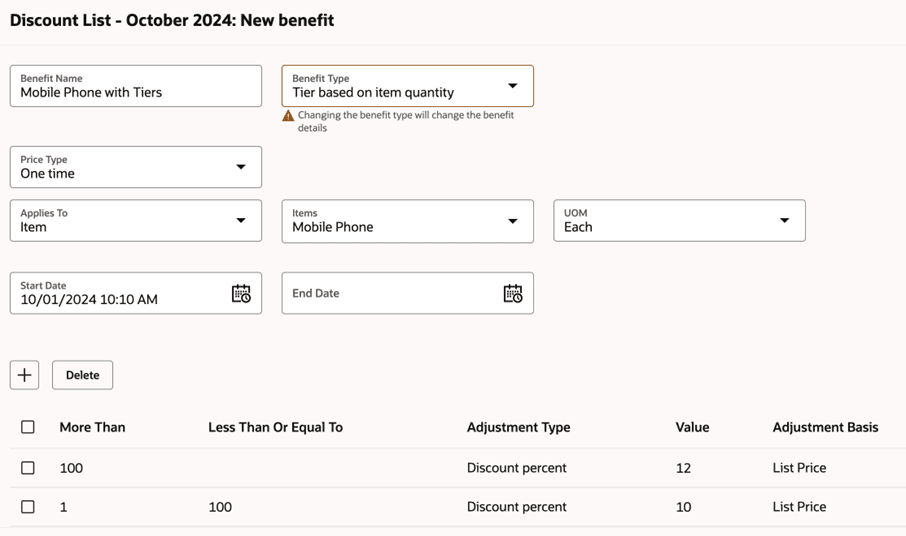This screenshot has width=906, height=536.
Task: Delete the selected tier rows
Action: (x=82, y=375)
